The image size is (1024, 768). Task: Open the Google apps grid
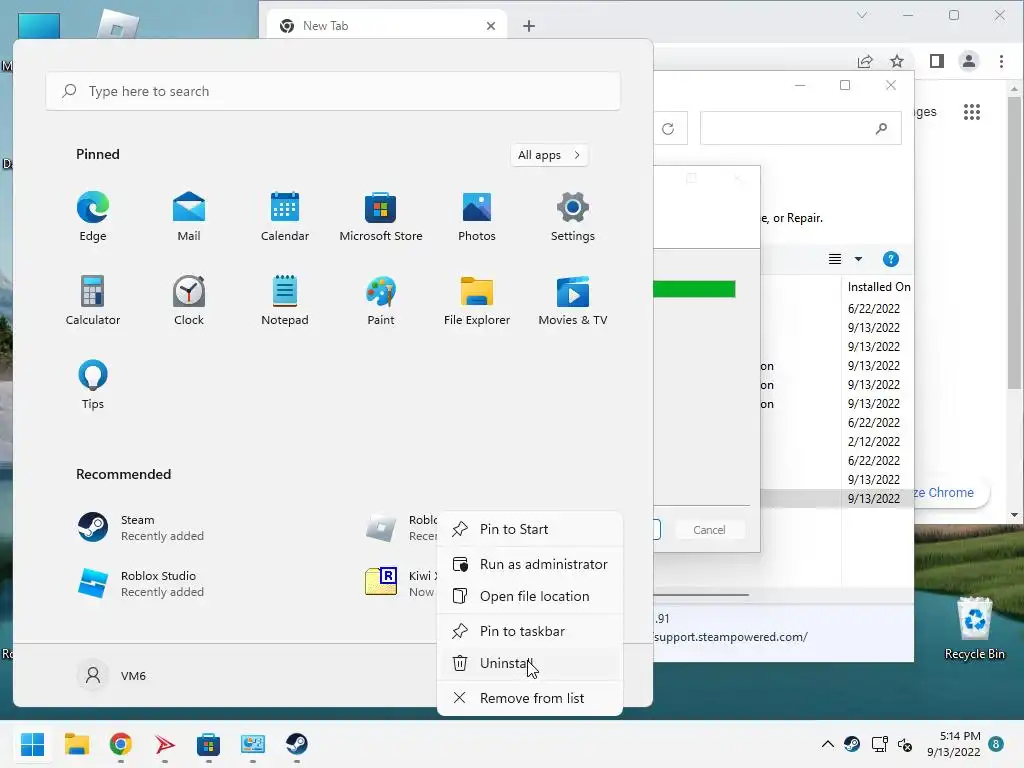pos(972,112)
